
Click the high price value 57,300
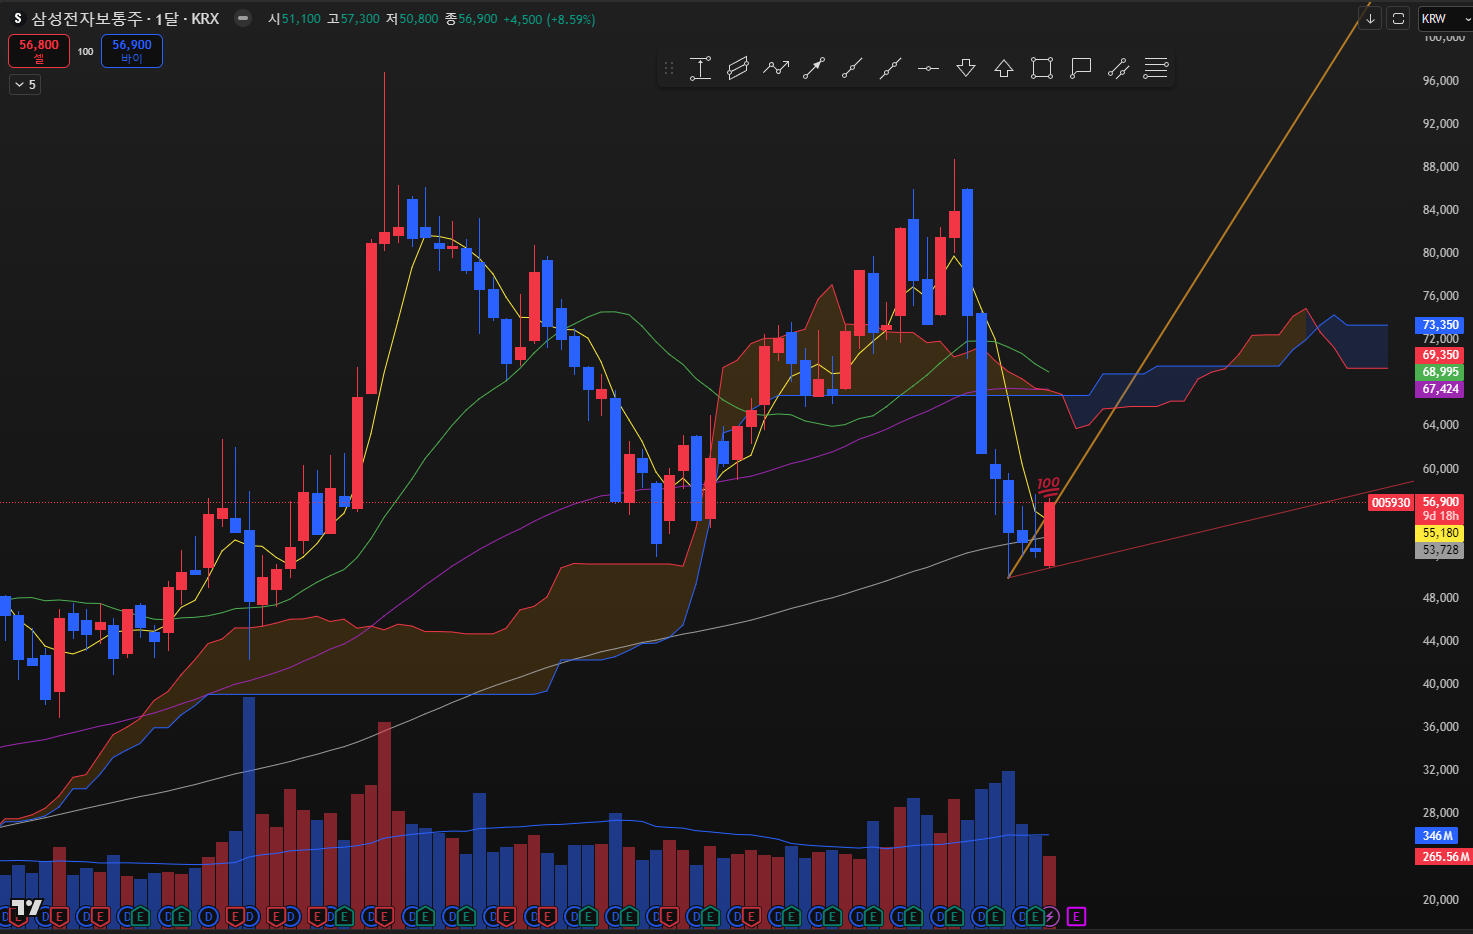360,19
